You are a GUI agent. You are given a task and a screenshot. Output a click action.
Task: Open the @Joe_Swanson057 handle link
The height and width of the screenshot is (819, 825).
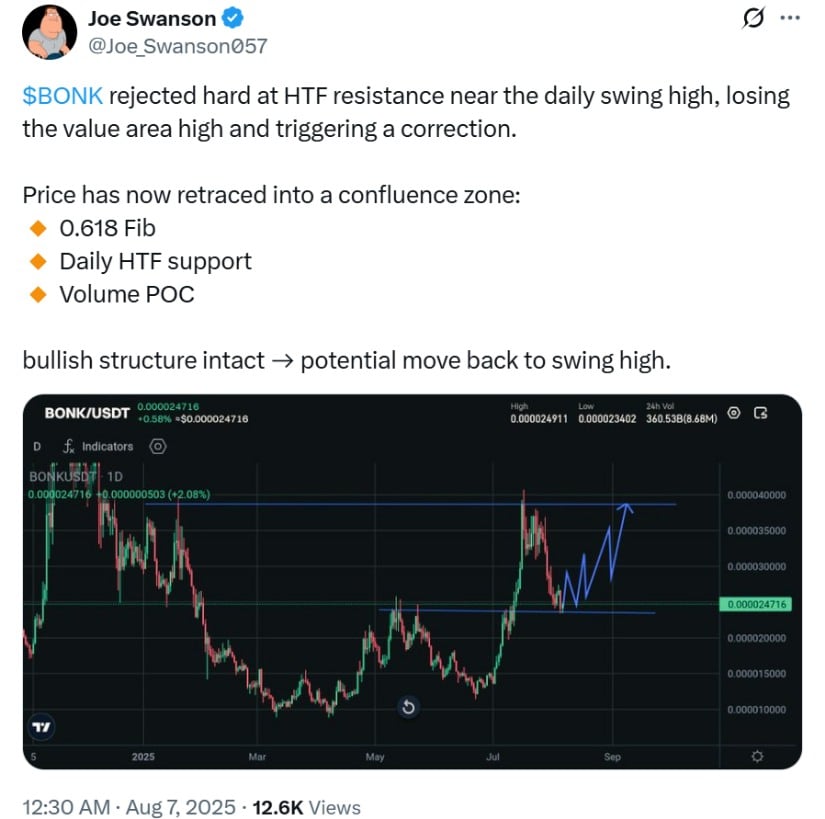pyautogui.click(x=178, y=46)
